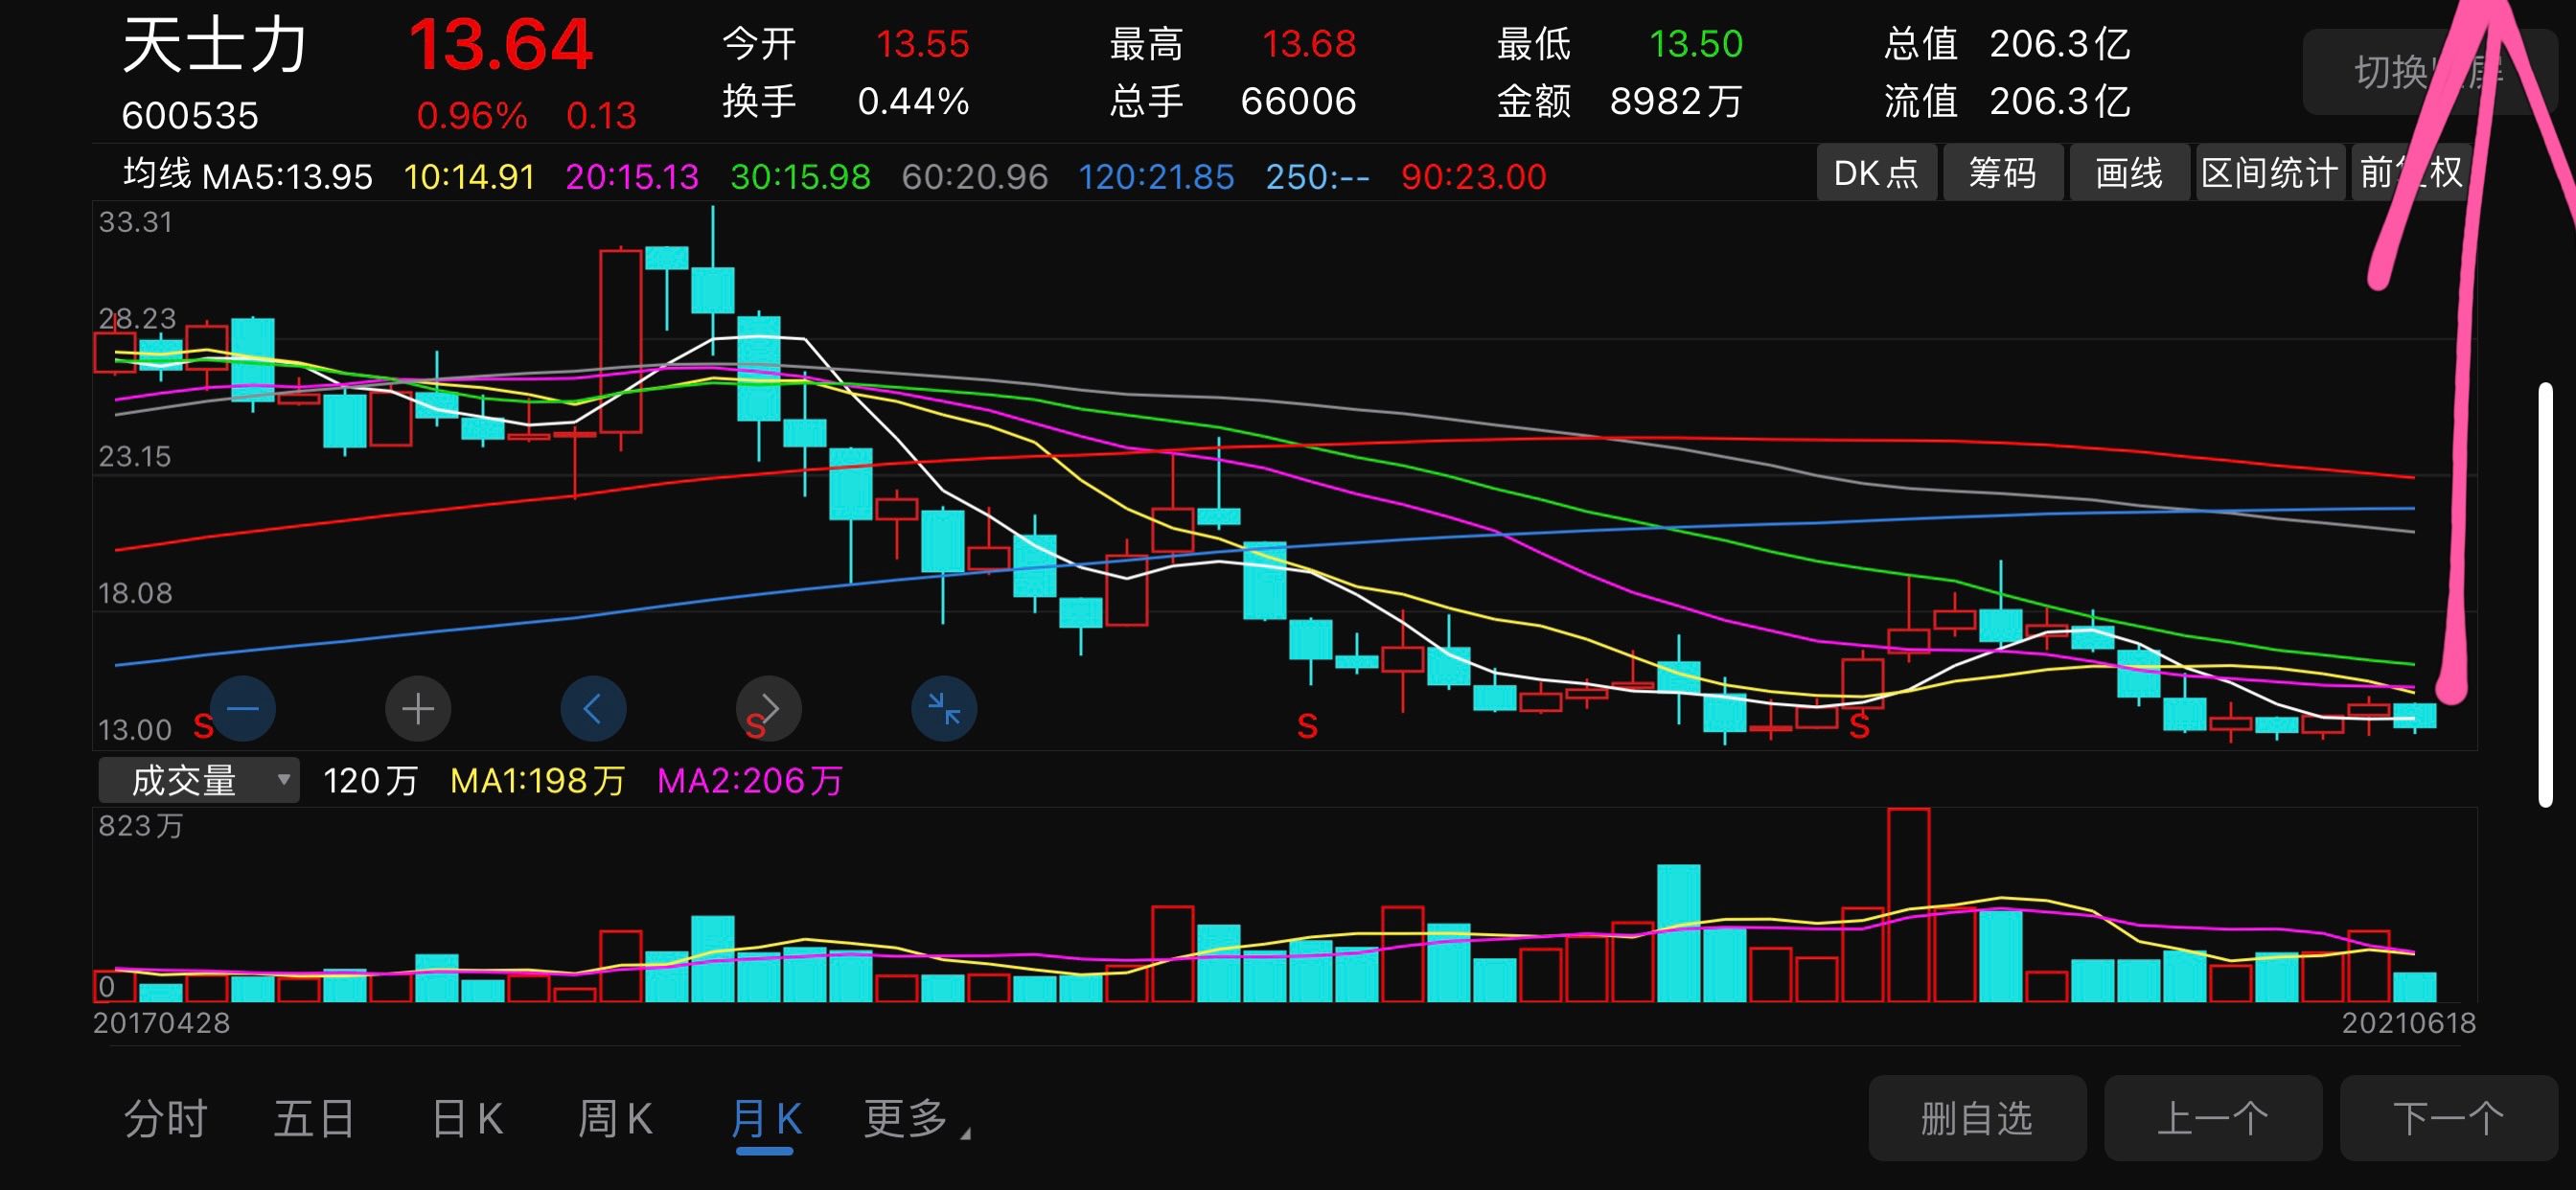Tap the 今开 13.55 open price

point(846,44)
